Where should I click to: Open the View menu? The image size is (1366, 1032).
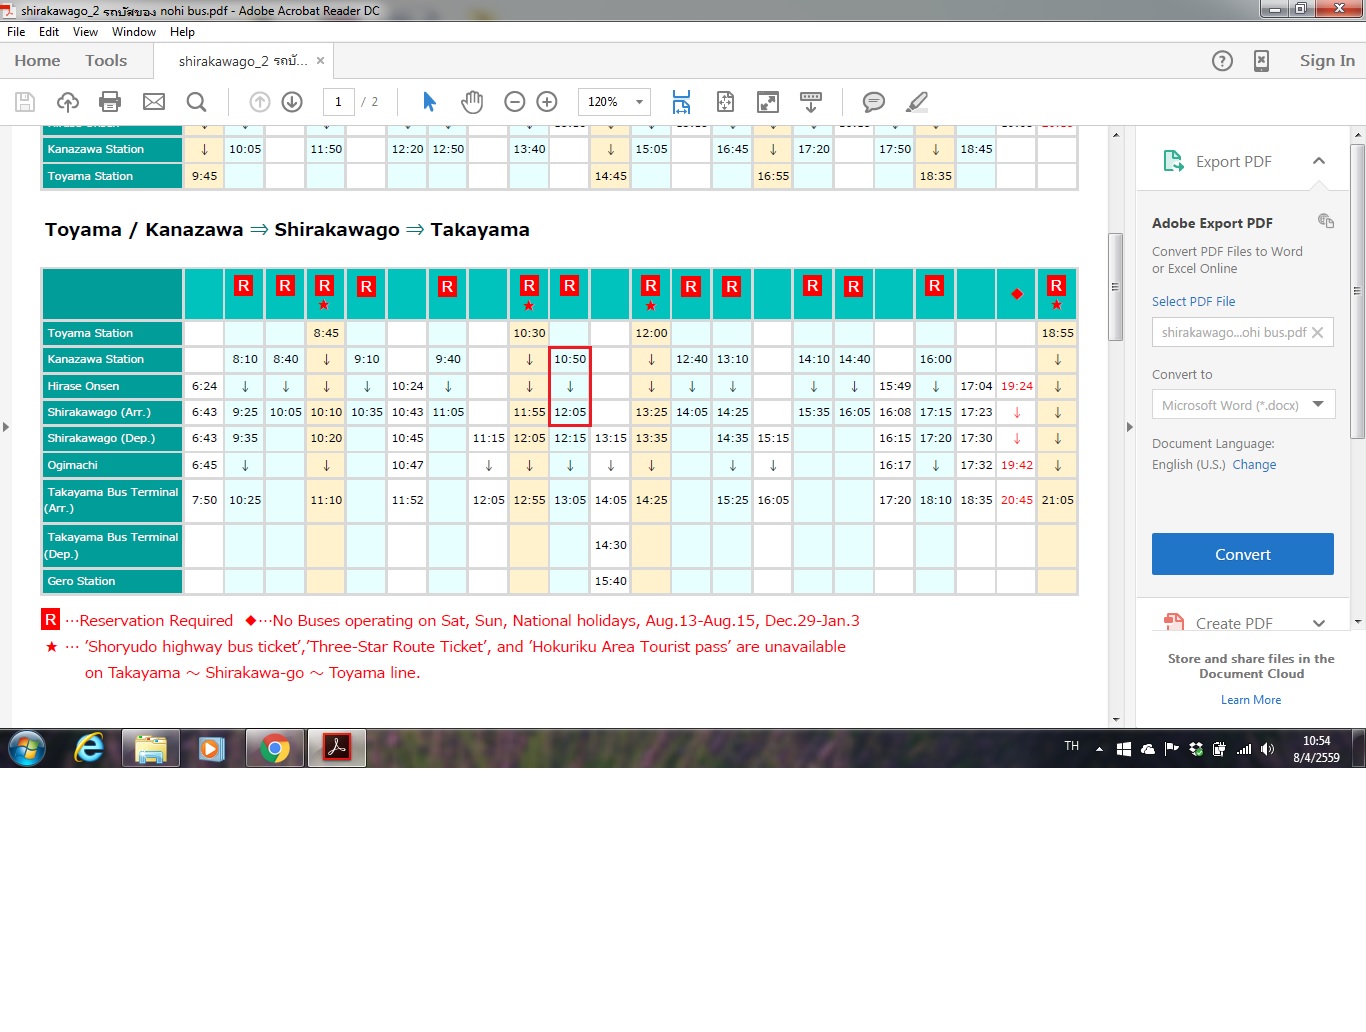(x=86, y=32)
